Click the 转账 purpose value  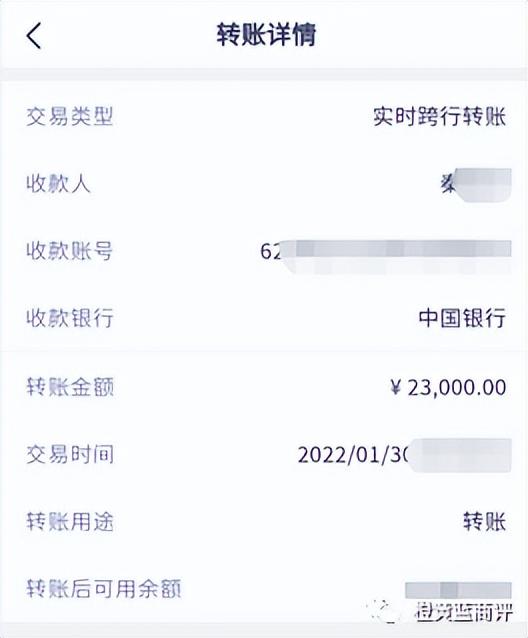click(484, 522)
